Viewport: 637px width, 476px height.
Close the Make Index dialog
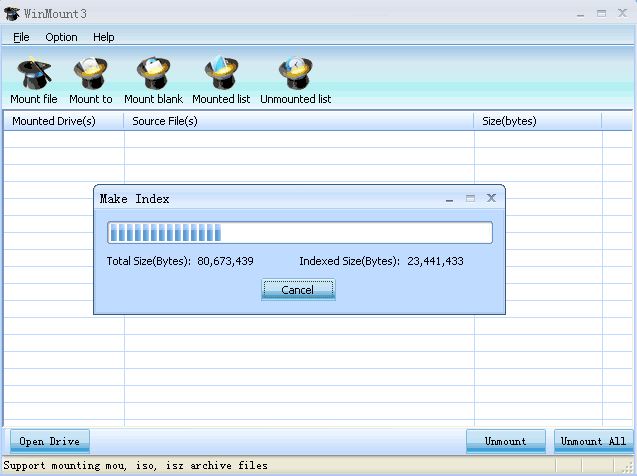(492, 198)
